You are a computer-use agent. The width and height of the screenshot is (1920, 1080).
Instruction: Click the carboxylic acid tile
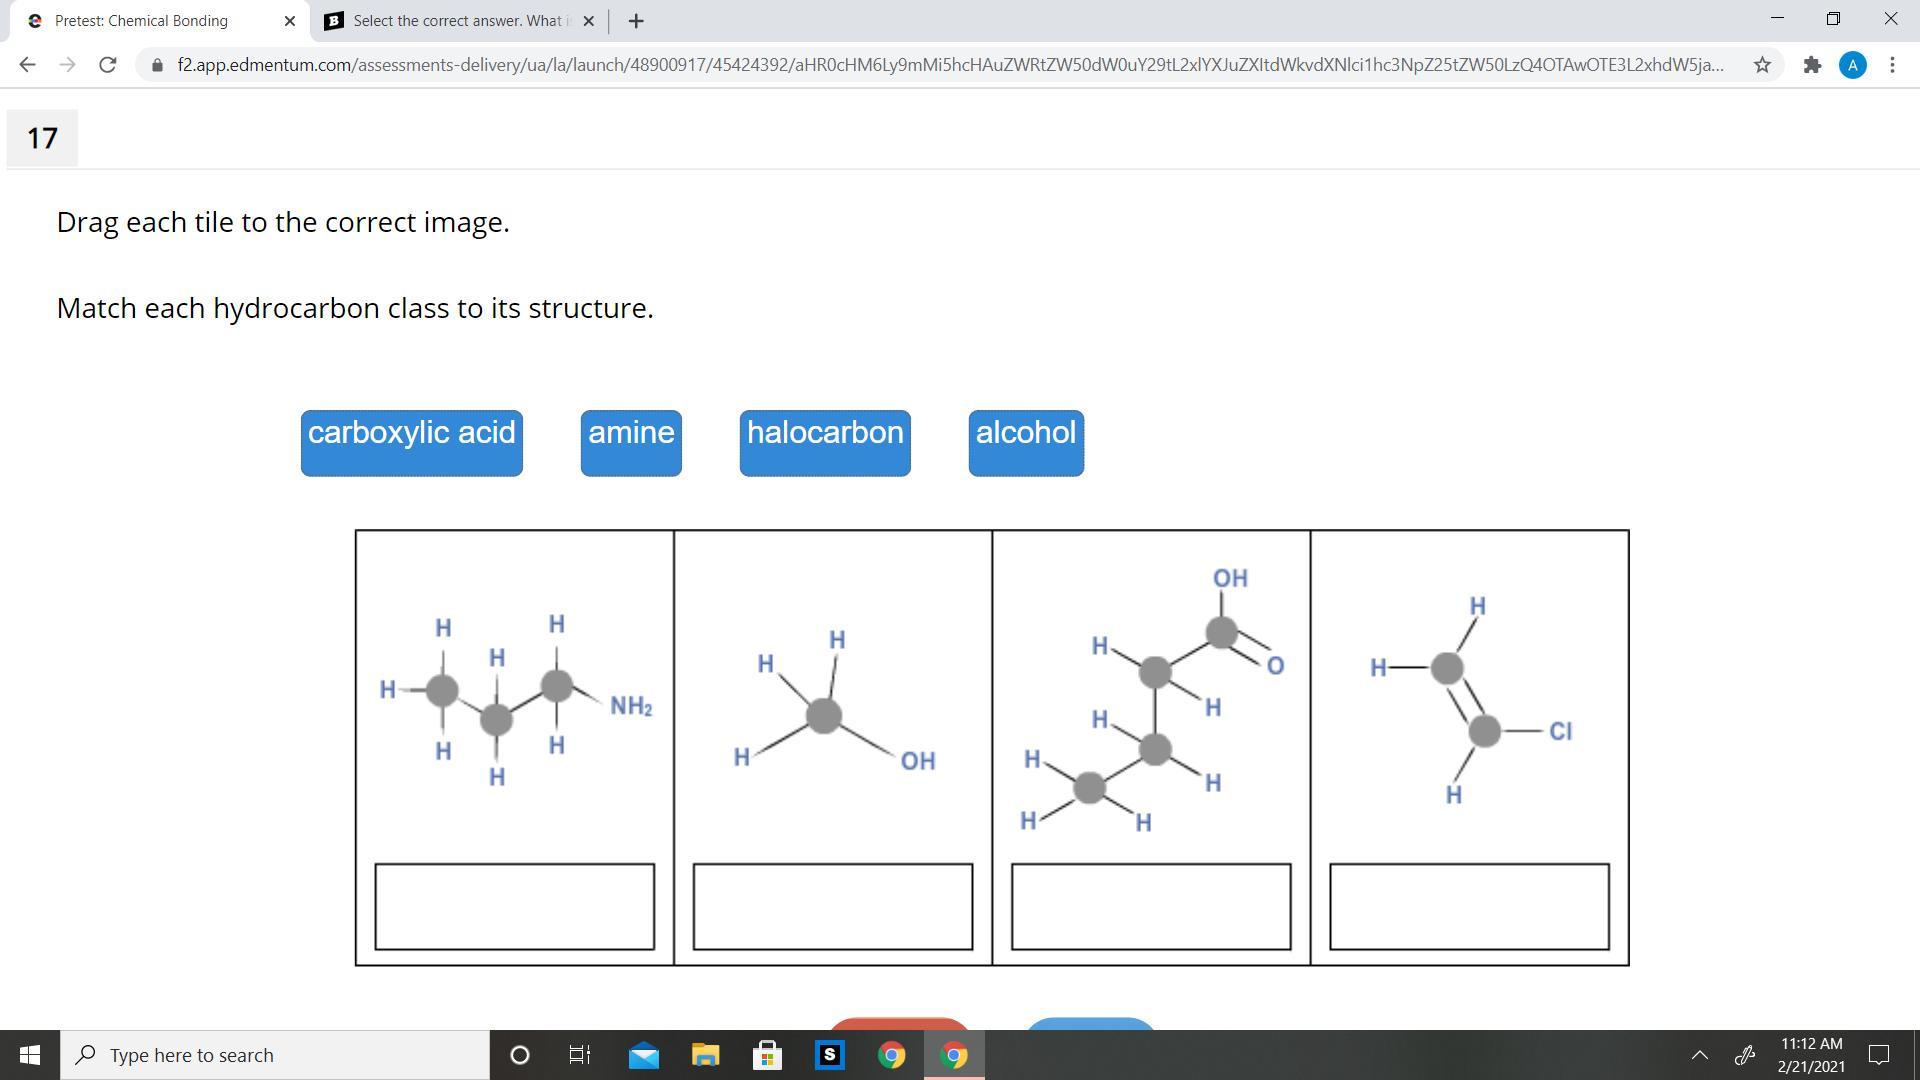click(x=411, y=442)
